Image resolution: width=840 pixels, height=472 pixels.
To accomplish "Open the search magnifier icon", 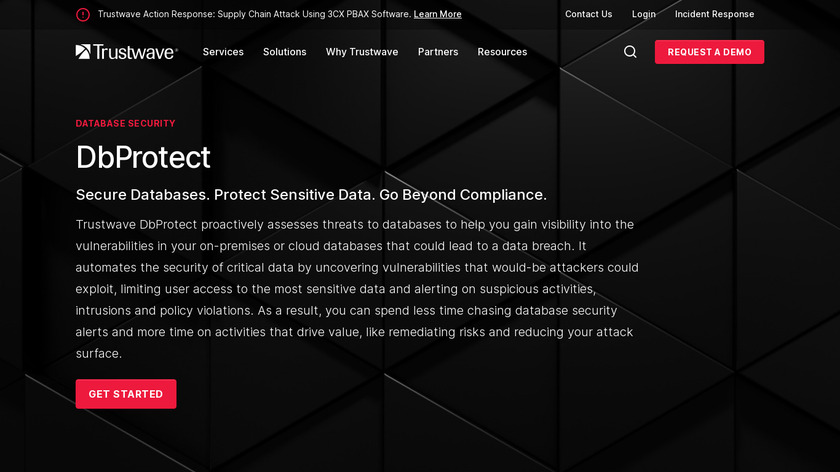I will click(x=630, y=52).
